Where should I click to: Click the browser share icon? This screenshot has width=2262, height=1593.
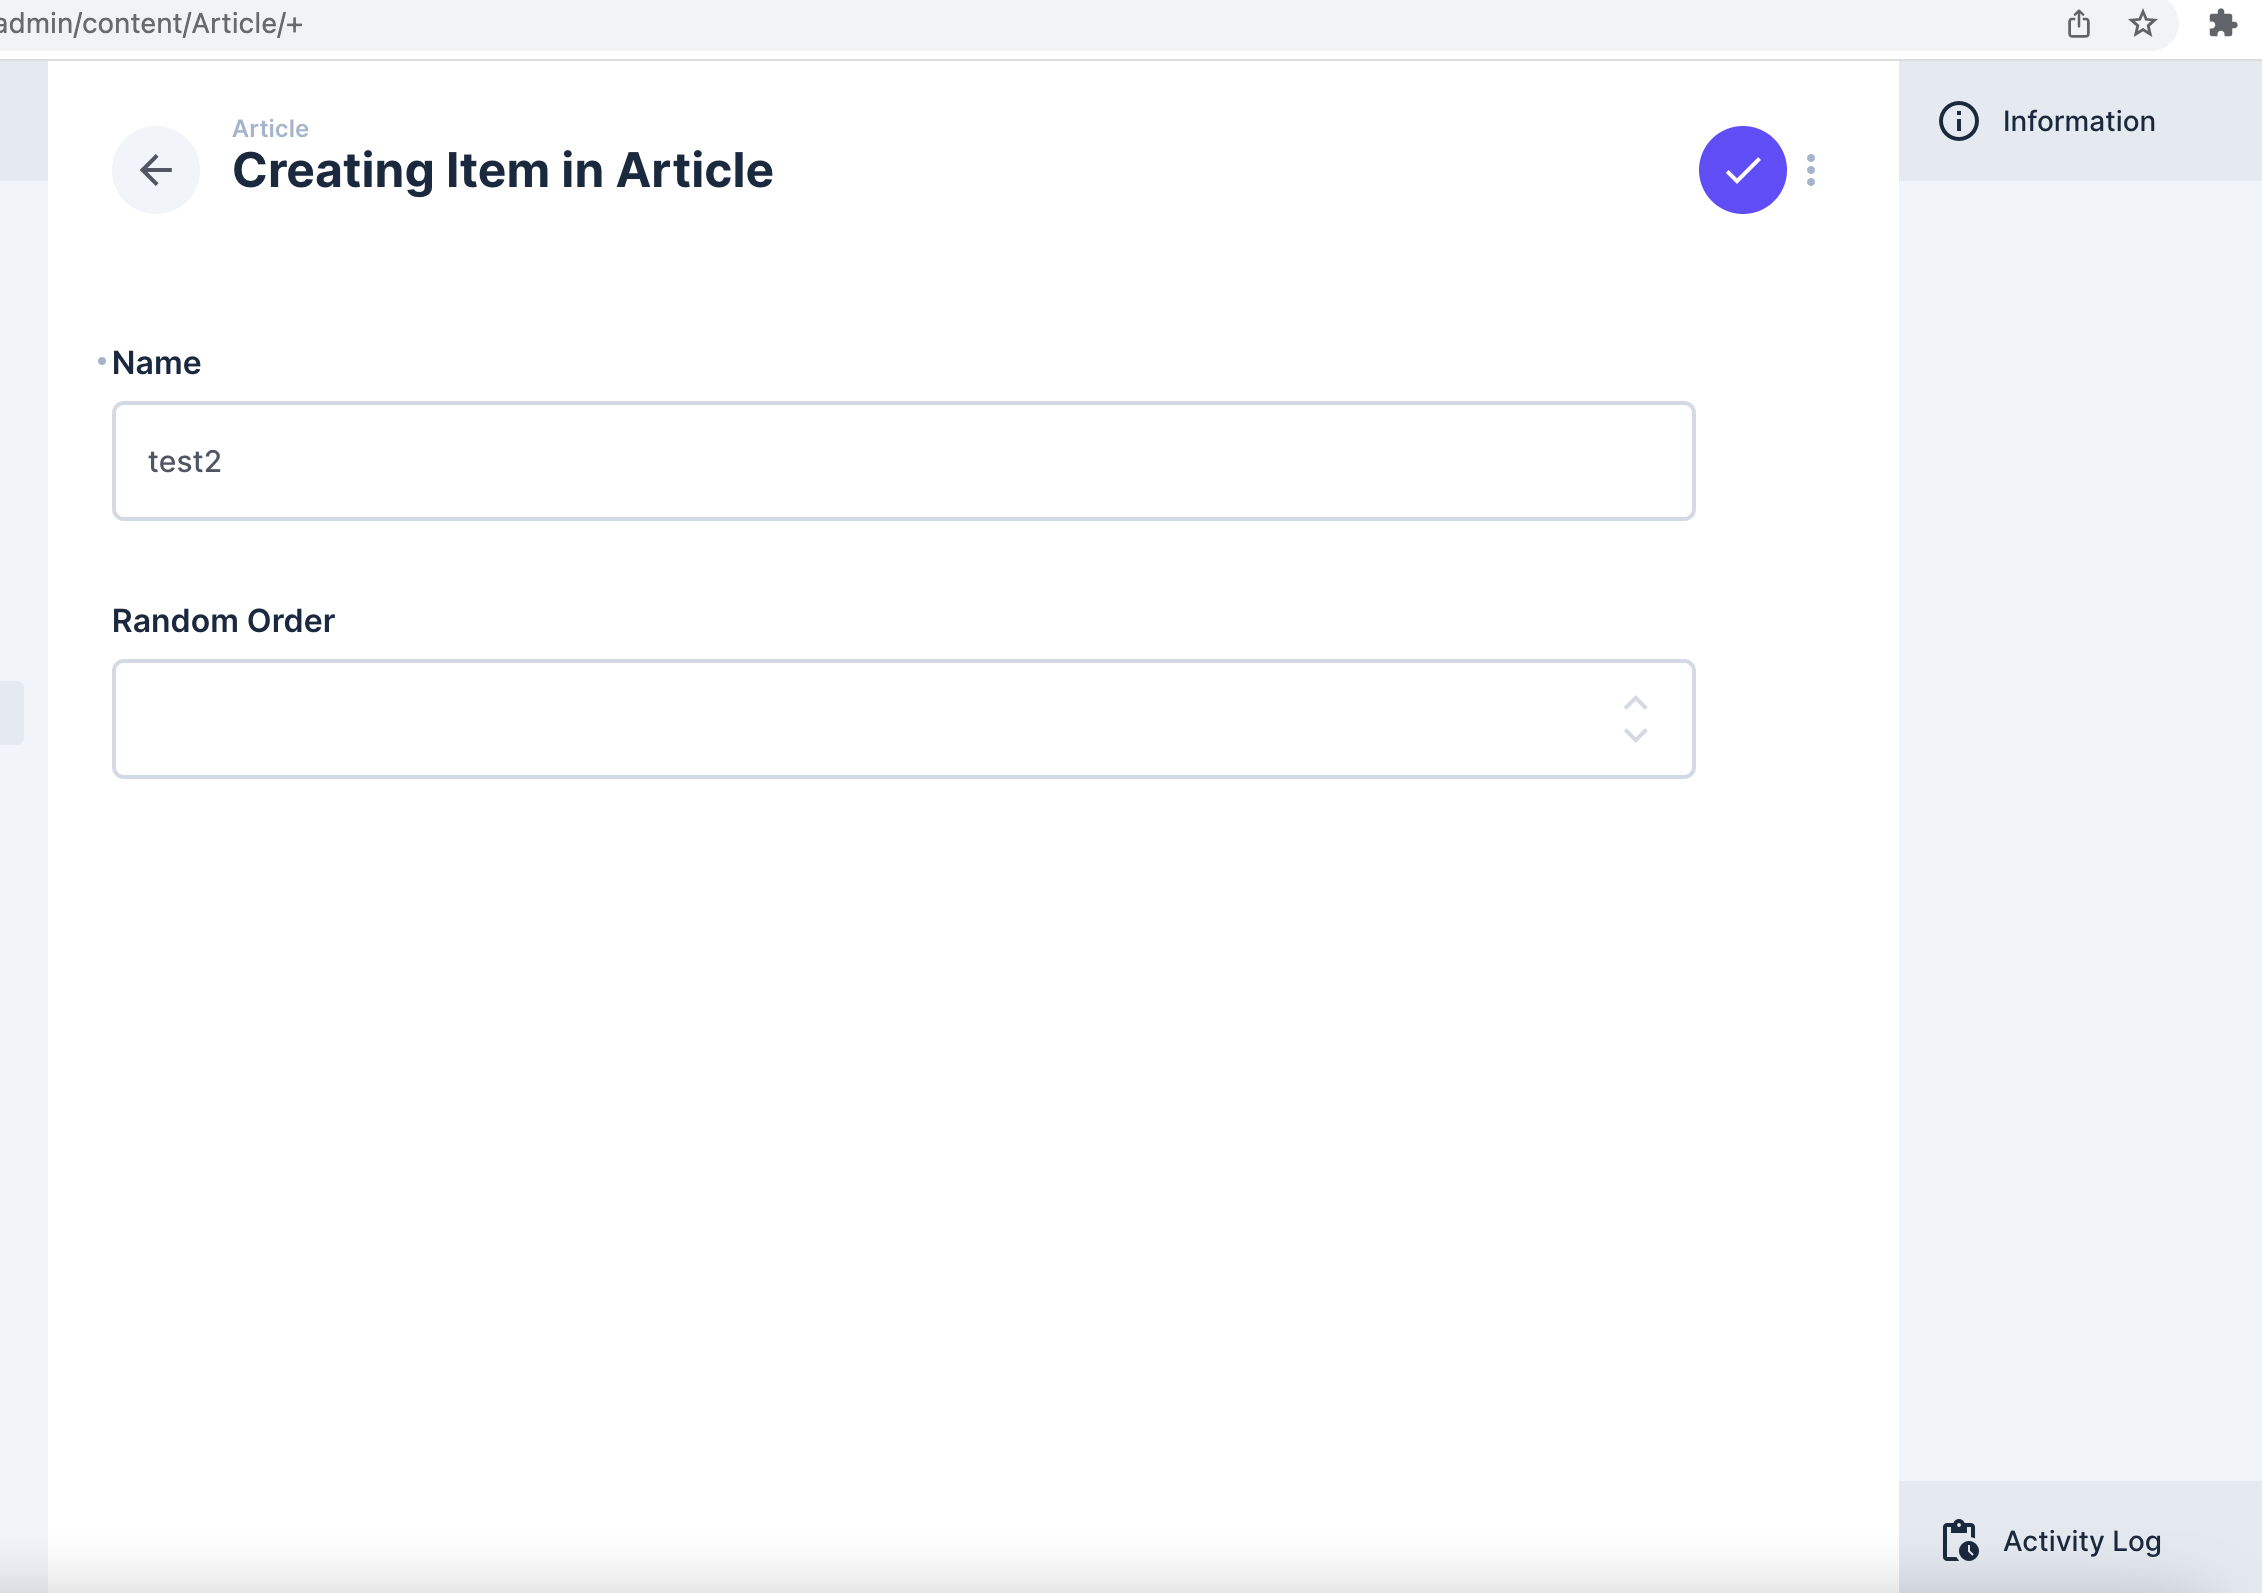(x=2079, y=24)
